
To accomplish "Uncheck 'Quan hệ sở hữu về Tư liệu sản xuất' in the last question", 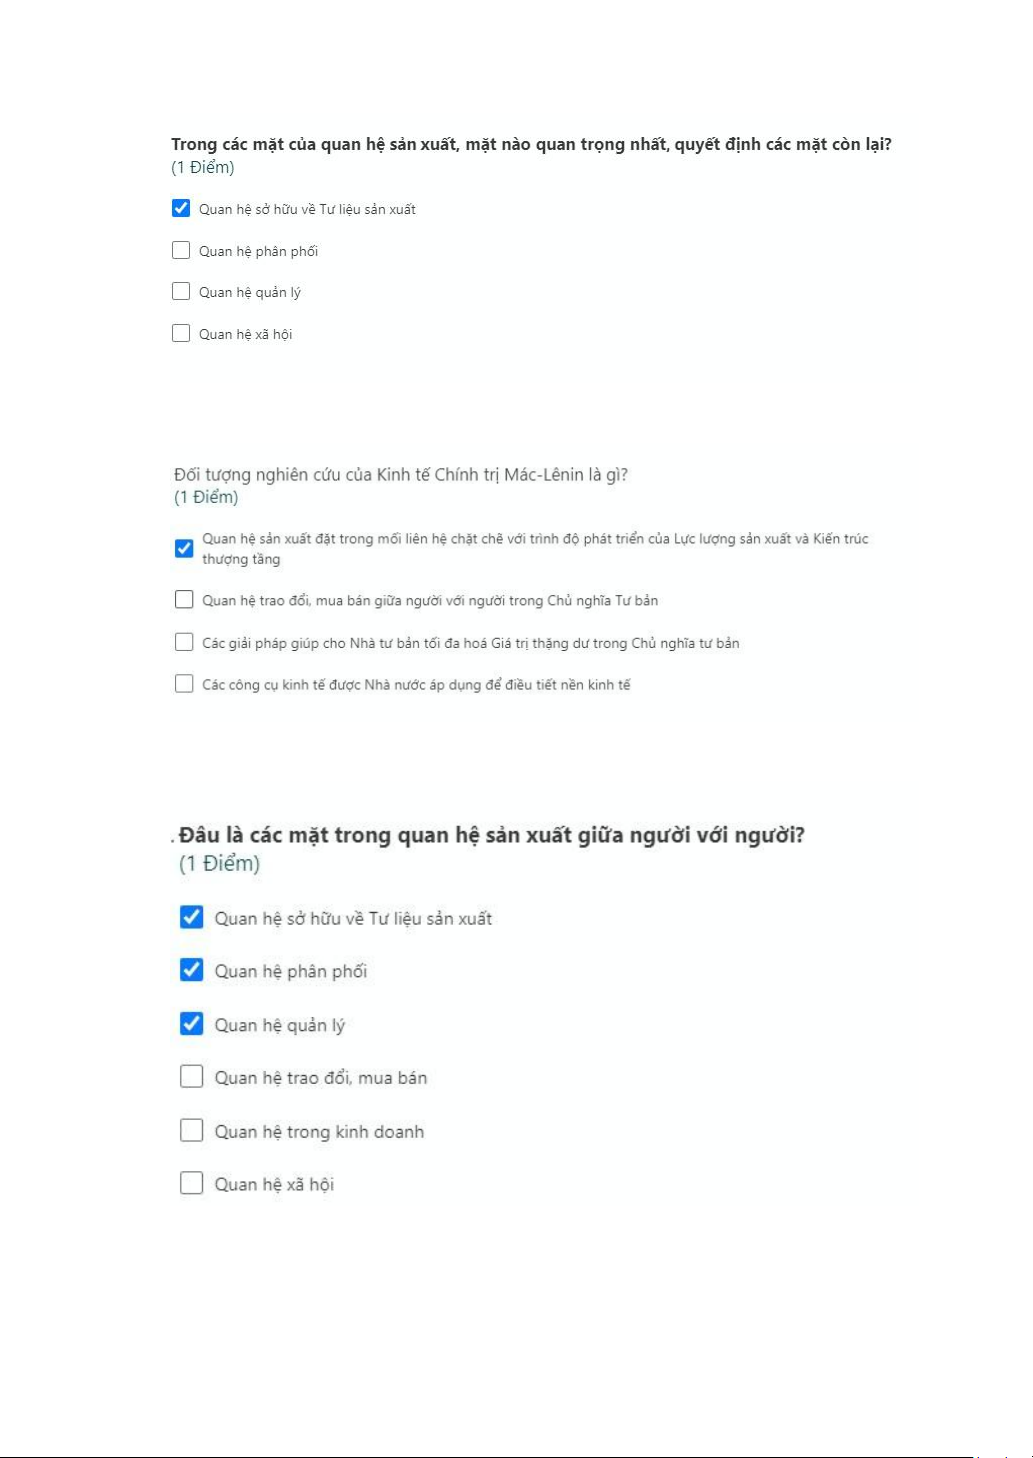I will point(192,917).
